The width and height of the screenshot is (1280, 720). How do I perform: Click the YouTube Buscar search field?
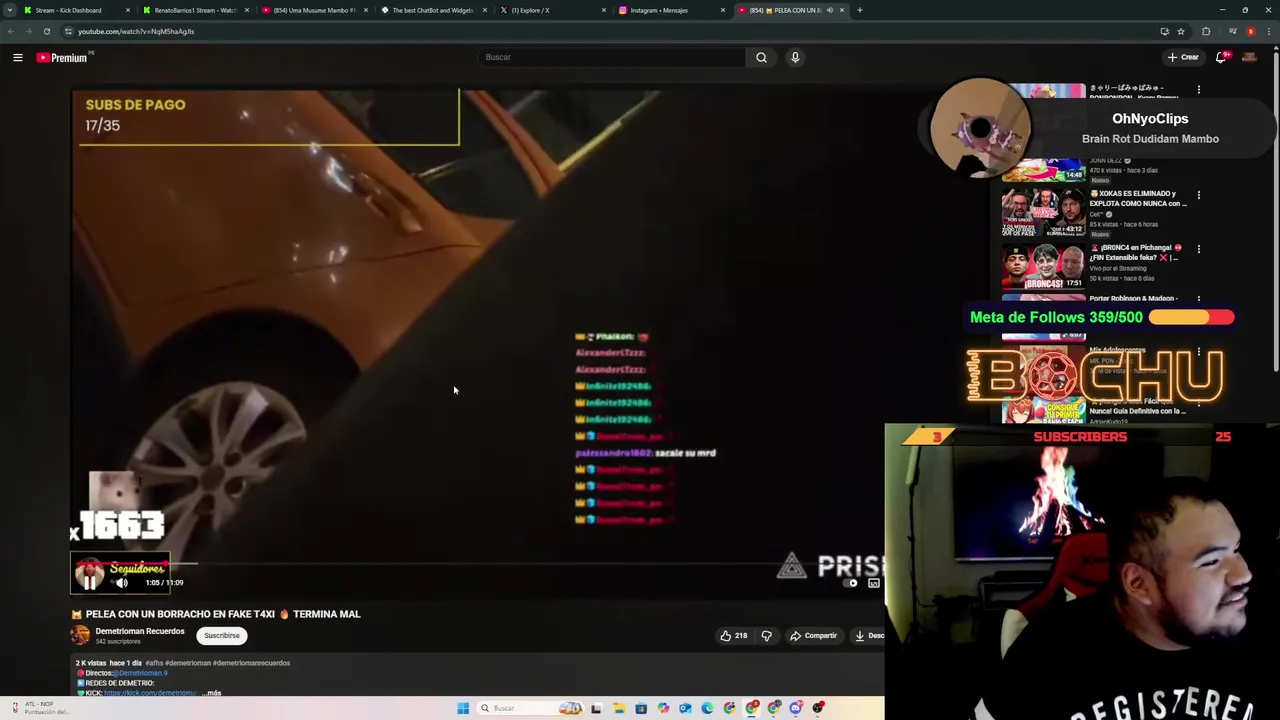(x=612, y=57)
